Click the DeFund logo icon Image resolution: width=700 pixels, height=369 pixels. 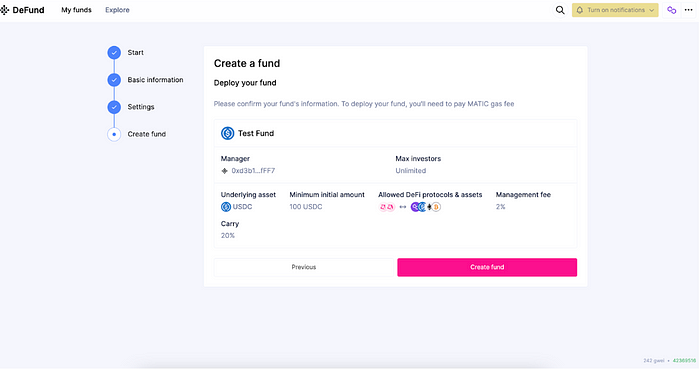(4, 10)
